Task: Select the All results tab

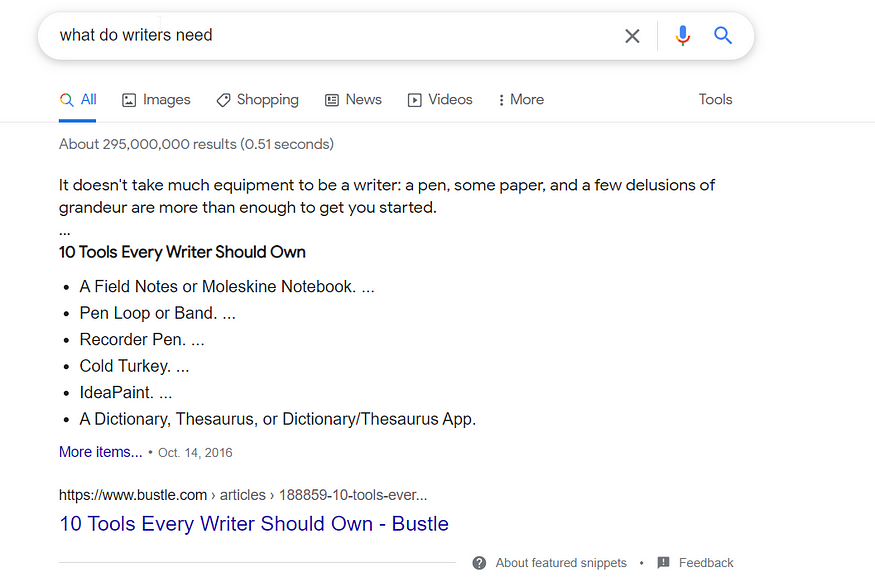Action: click(x=78, y=100)
